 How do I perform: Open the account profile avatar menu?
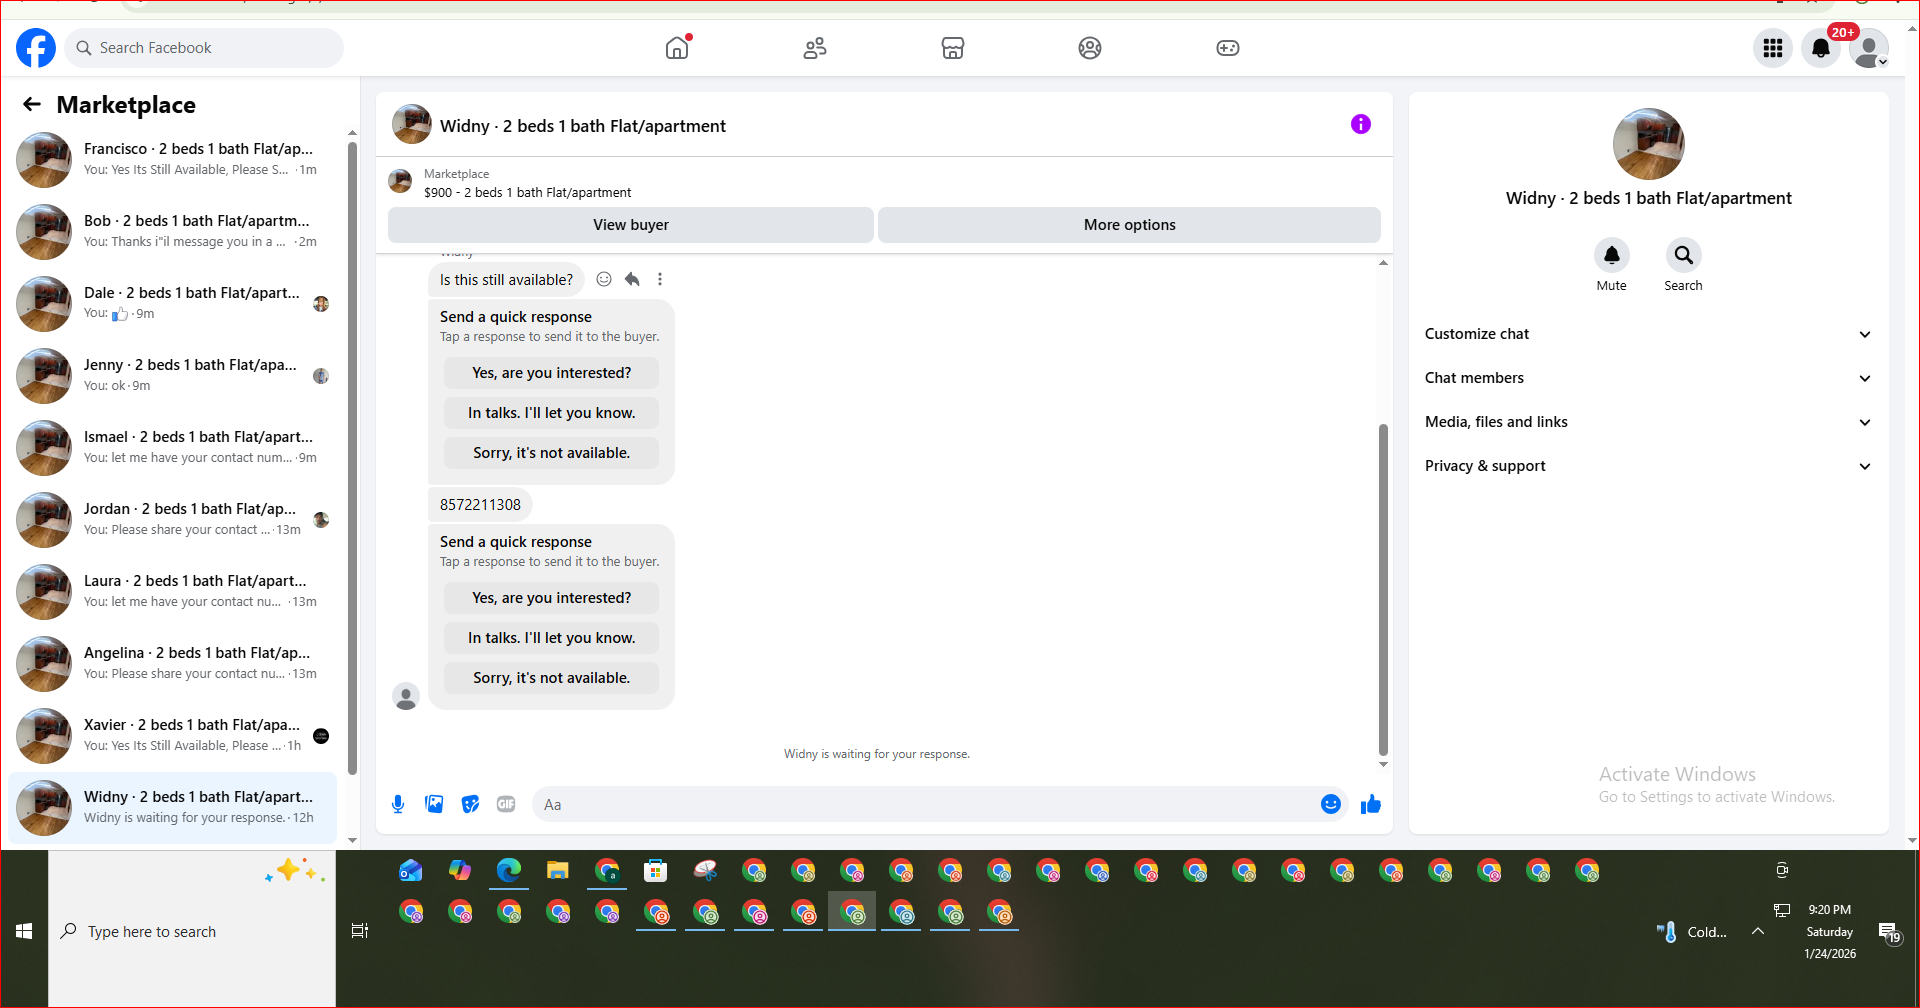tap(1869, 48)
